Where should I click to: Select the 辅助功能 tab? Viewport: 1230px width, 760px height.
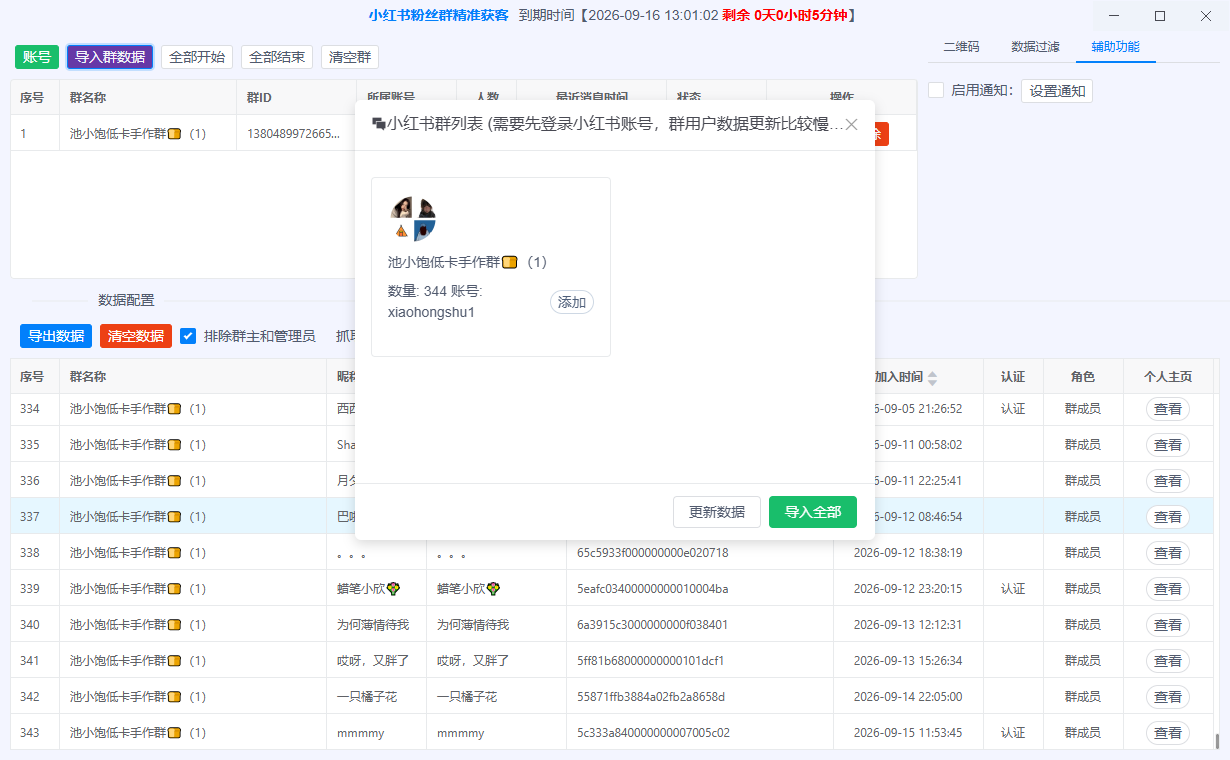pyautogui.click(x=1115, y=47)
